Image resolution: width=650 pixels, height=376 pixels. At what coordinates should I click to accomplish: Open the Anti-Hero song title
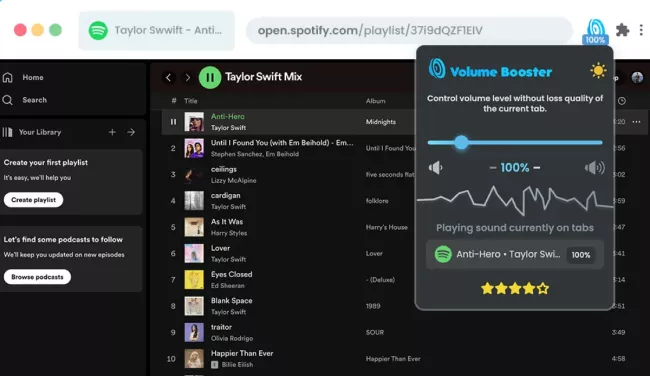point(228,116)
